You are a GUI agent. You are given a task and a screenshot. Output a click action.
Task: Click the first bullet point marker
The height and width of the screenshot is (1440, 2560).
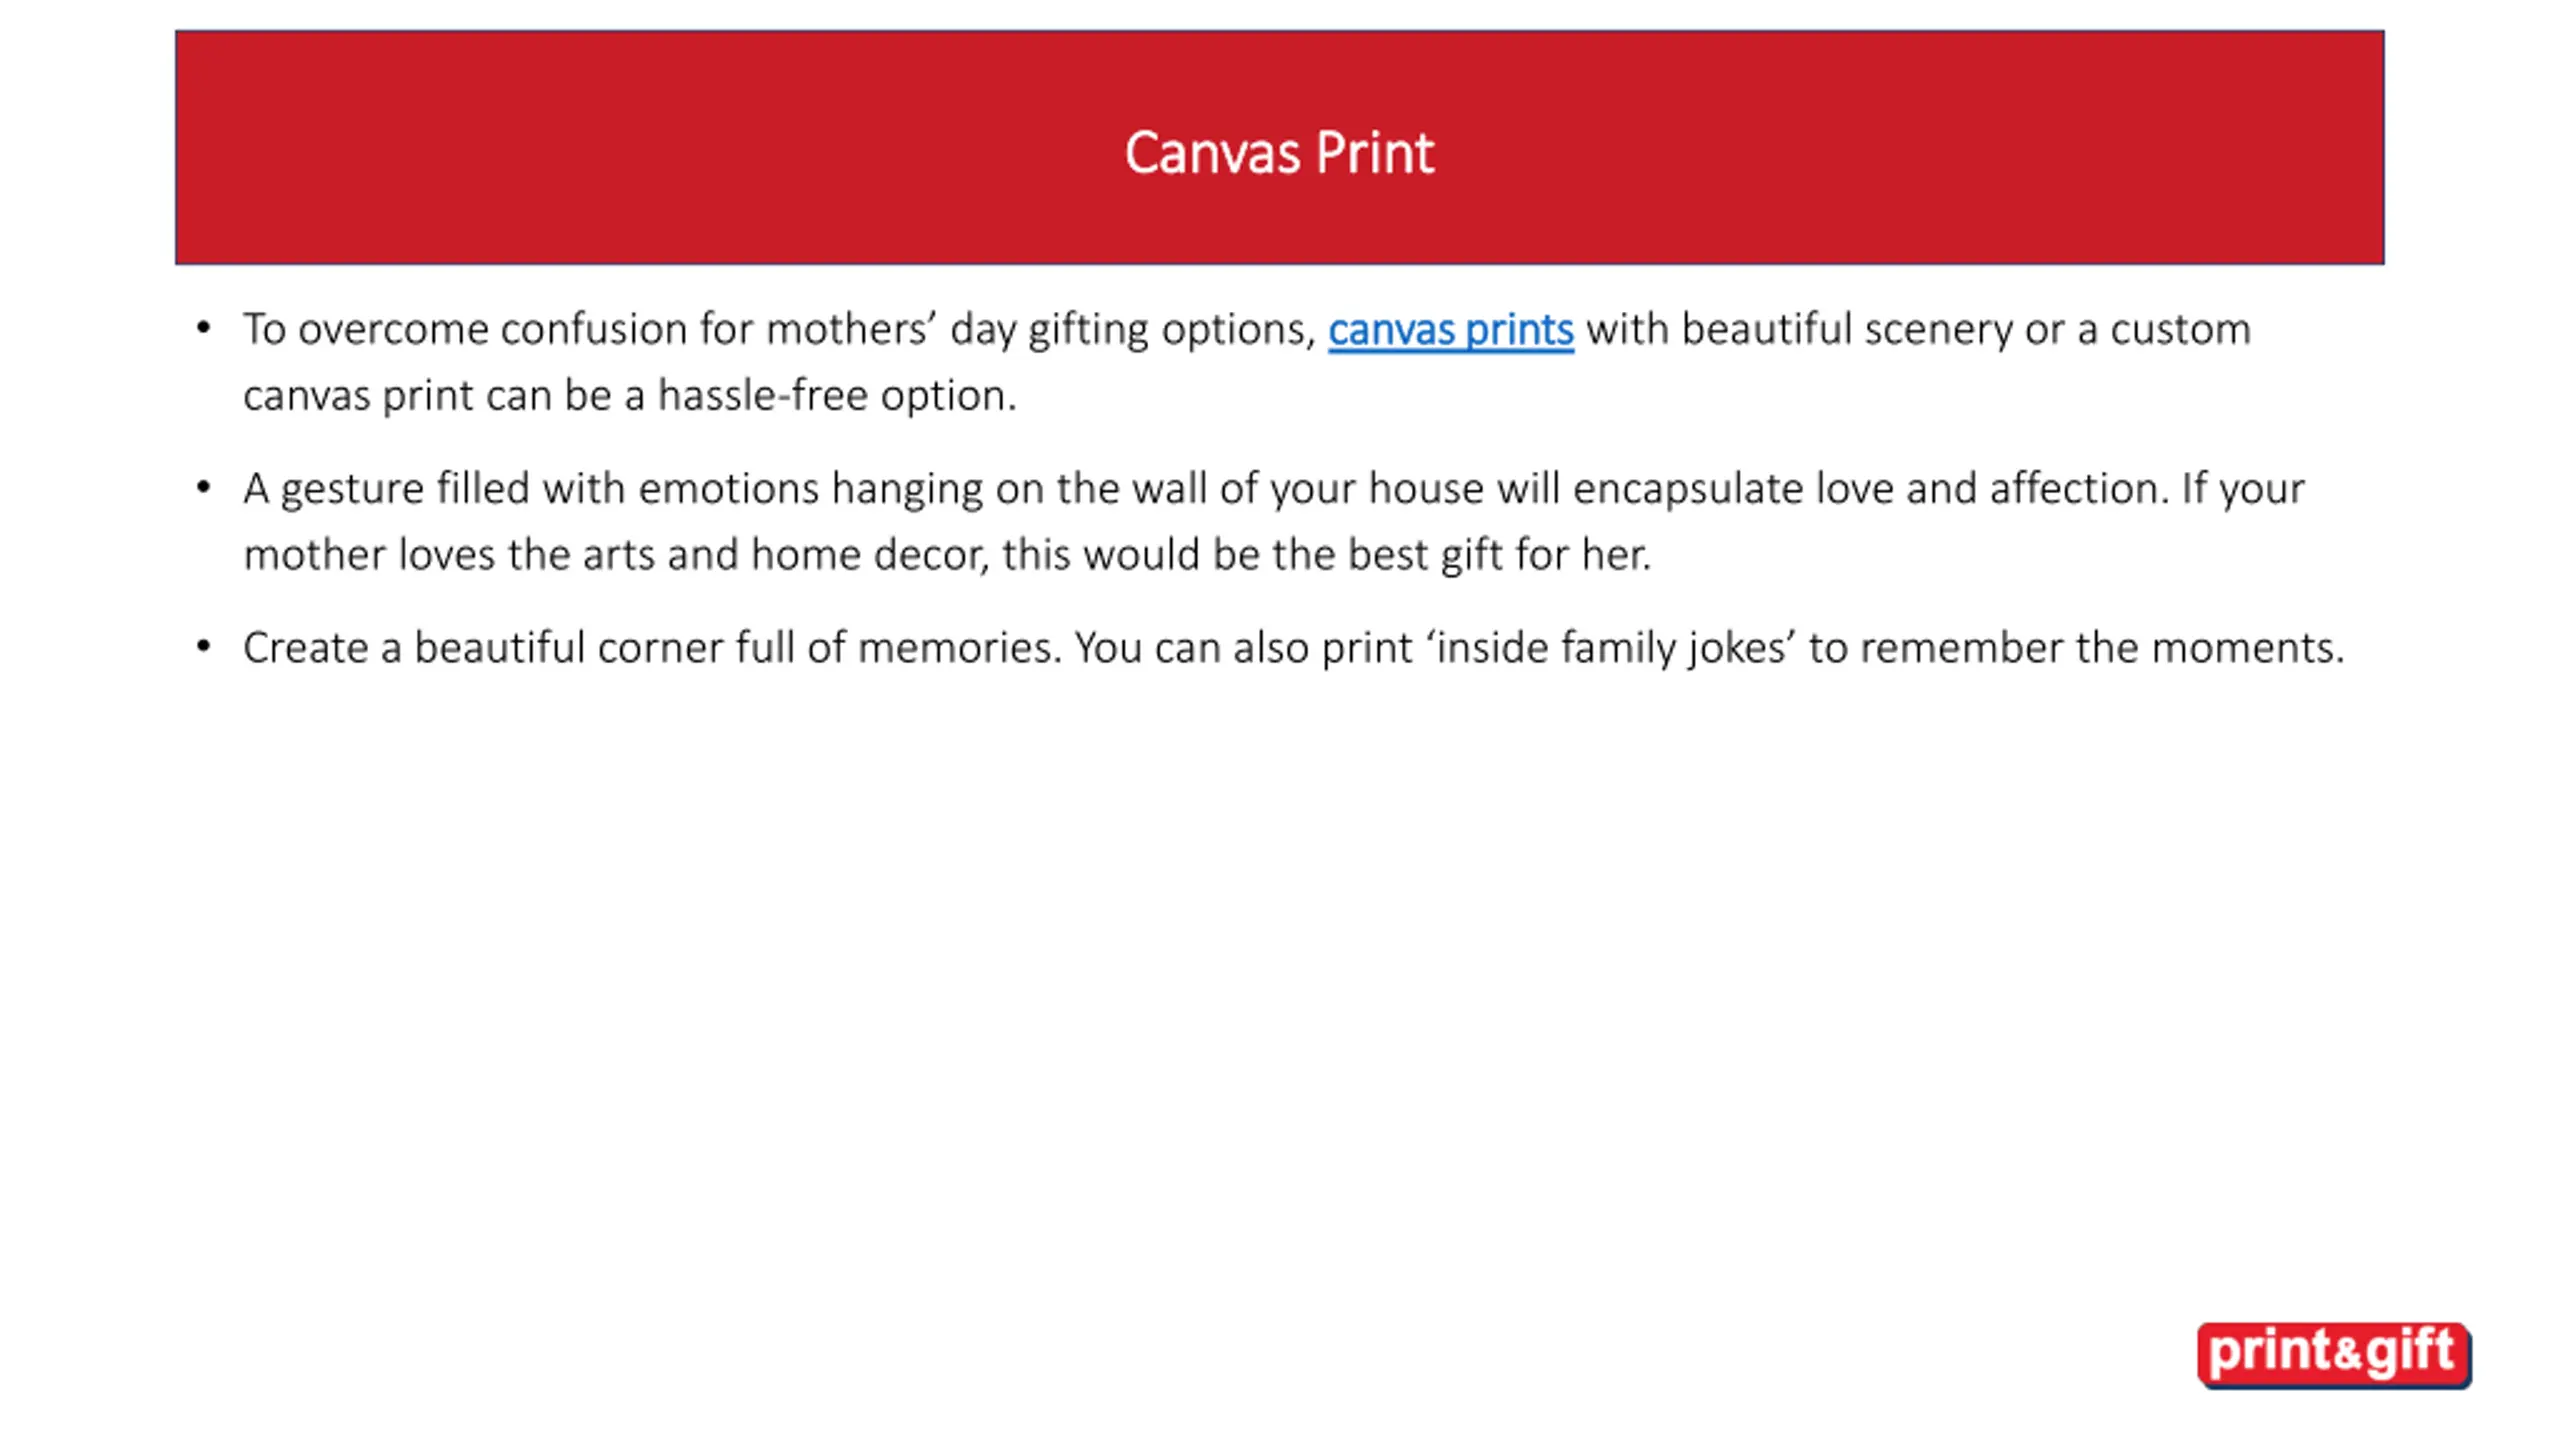[204, 328]
